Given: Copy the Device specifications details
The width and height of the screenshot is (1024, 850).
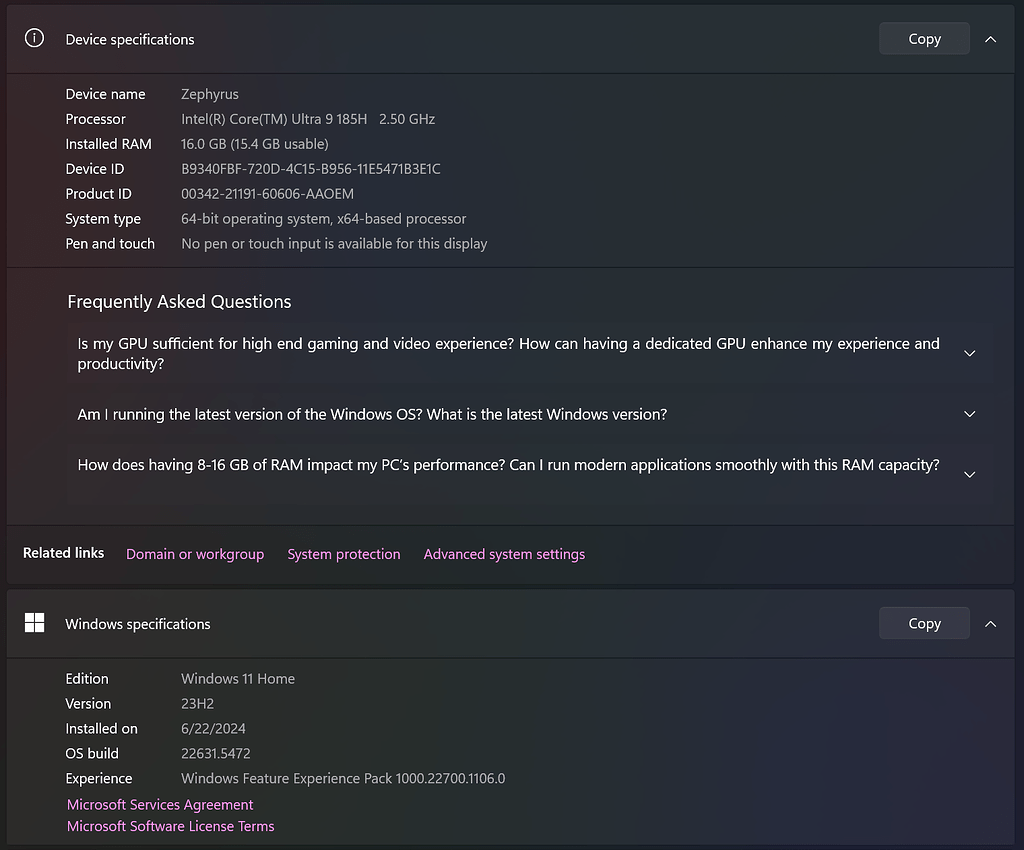Looking at the screenshot, I should [x=923, y=38].
